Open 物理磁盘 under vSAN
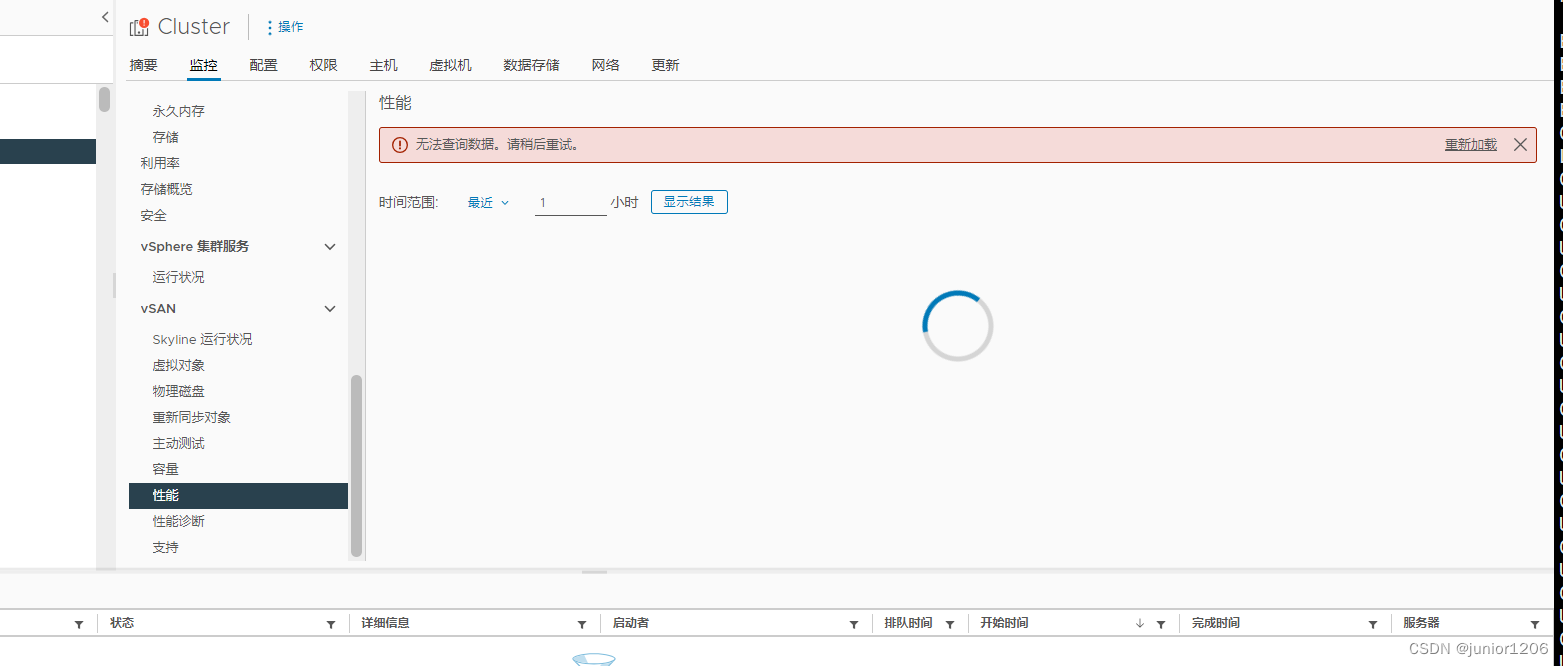This screenshot has width=1563, height=666. (178, 391)
